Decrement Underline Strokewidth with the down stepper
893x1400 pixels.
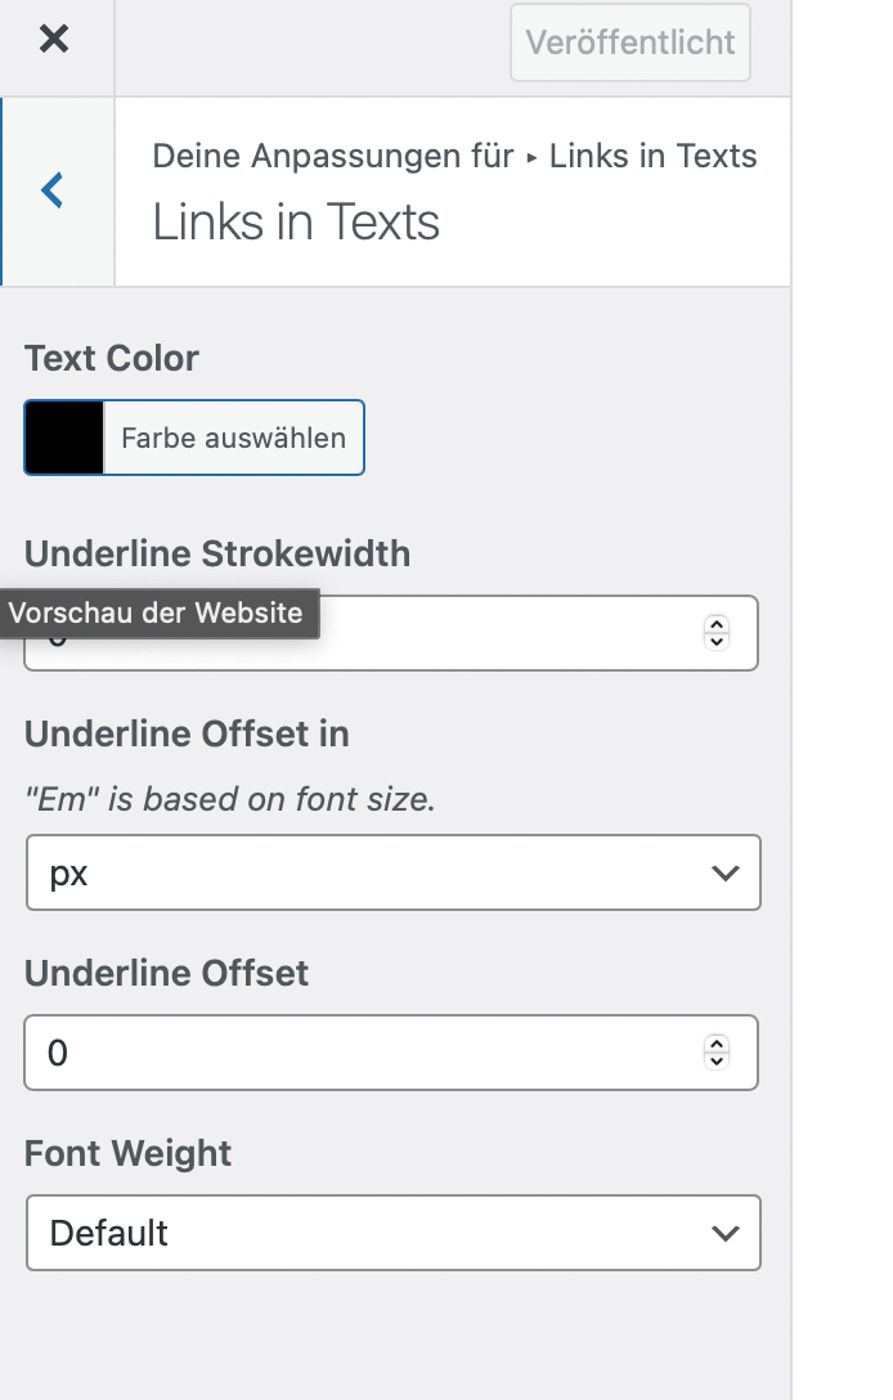pos(716,640)
